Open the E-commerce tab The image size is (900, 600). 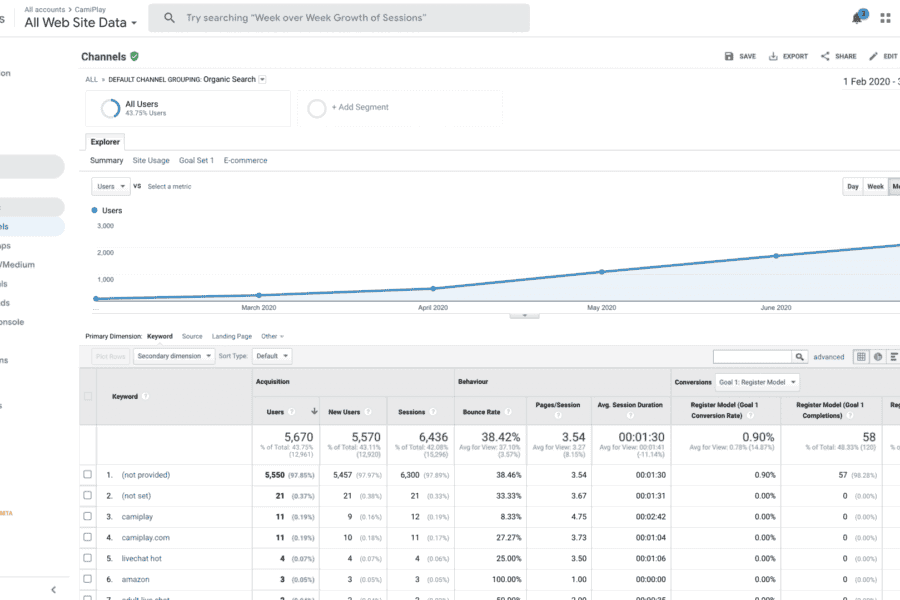tap(245, 160)
